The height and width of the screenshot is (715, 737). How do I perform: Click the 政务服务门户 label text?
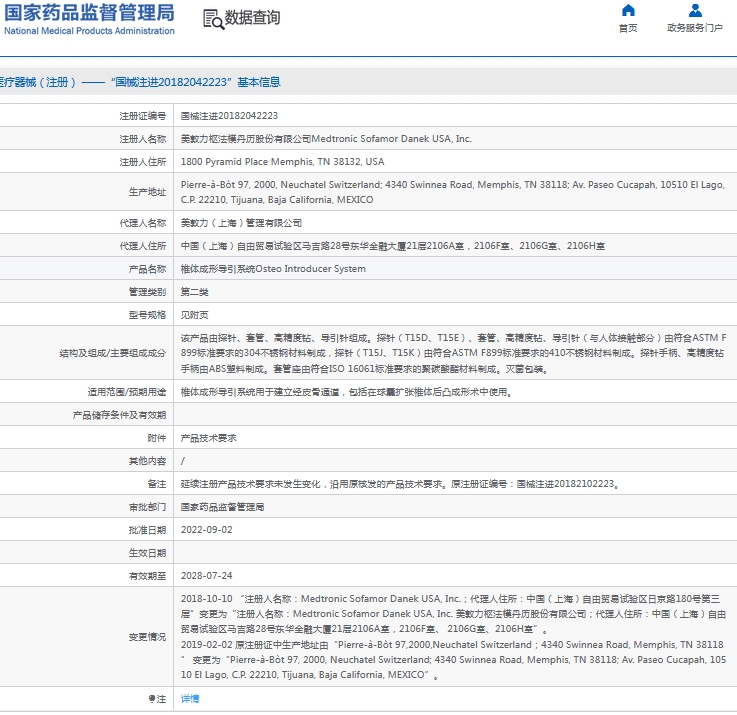(x=695, y=28)
